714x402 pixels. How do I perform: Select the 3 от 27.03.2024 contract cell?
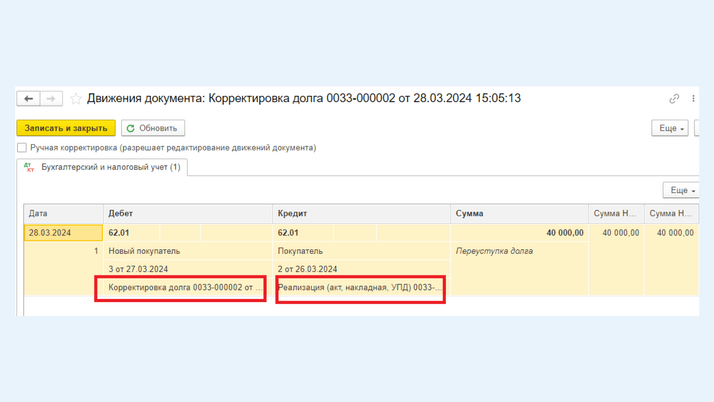pyautogui.click(x=188, y=269)
